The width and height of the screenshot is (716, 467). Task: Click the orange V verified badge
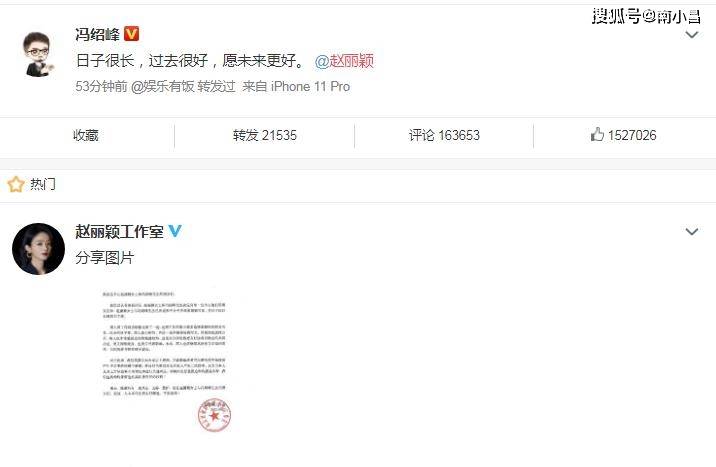[x=132, y=34]
